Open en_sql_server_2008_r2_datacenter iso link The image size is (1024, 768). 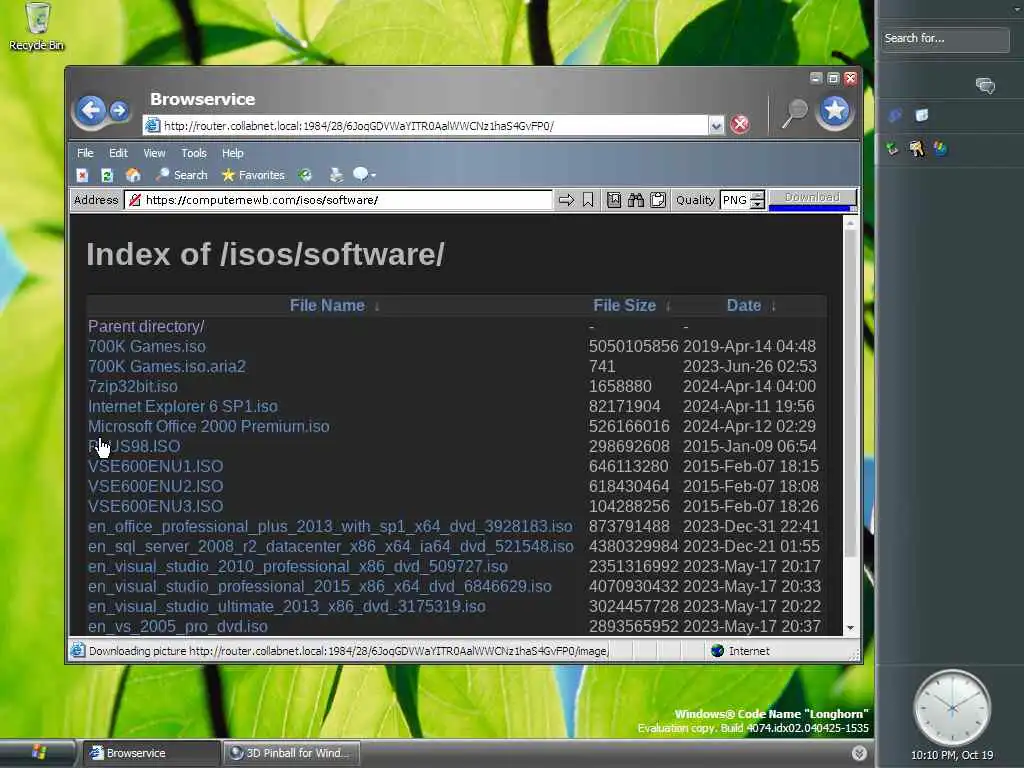pyautogui.click(x=330, y=547)
